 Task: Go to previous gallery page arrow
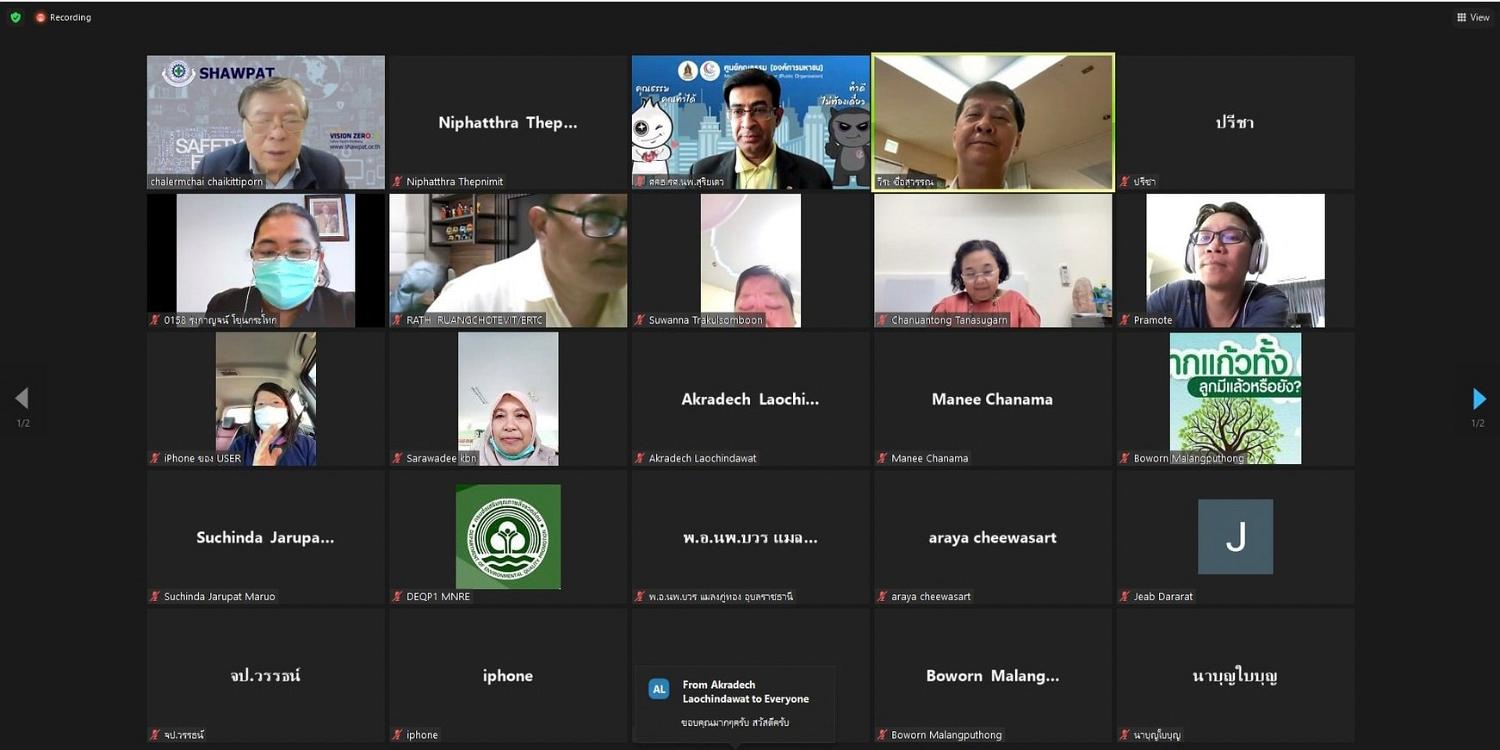[22, 399]
